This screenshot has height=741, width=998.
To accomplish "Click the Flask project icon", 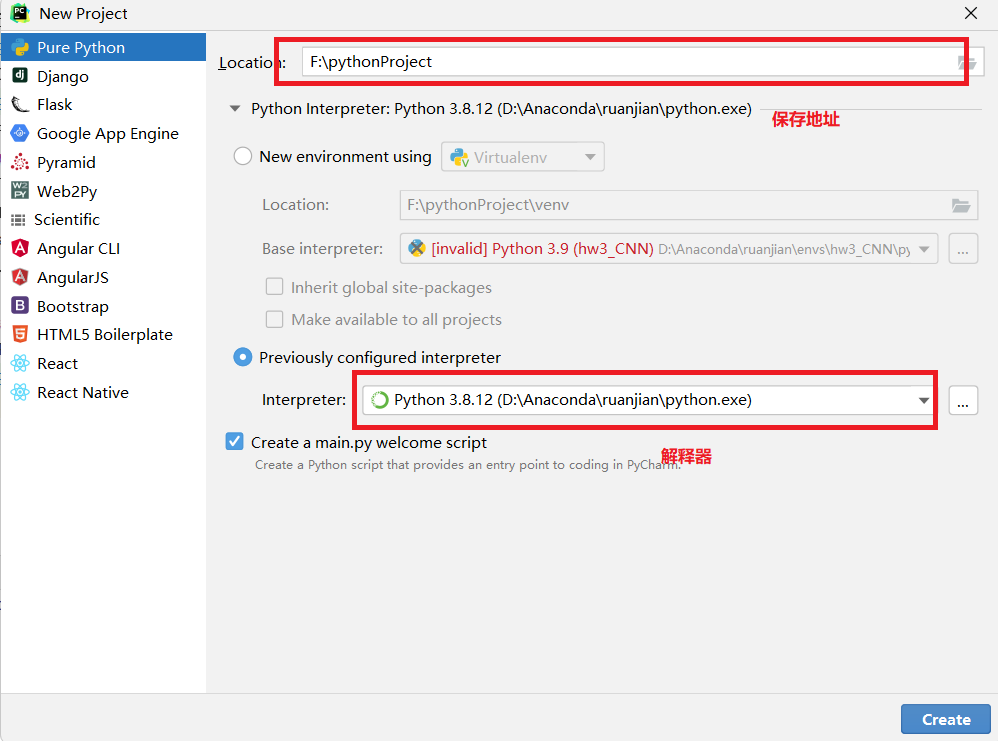I will coord(20,104).
